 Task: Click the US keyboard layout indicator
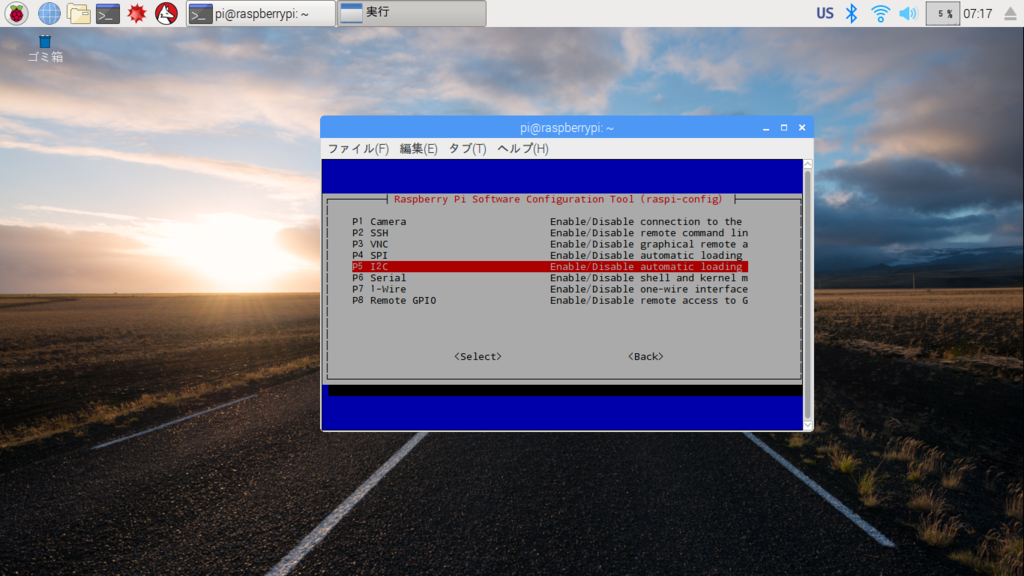click(825, 13)
